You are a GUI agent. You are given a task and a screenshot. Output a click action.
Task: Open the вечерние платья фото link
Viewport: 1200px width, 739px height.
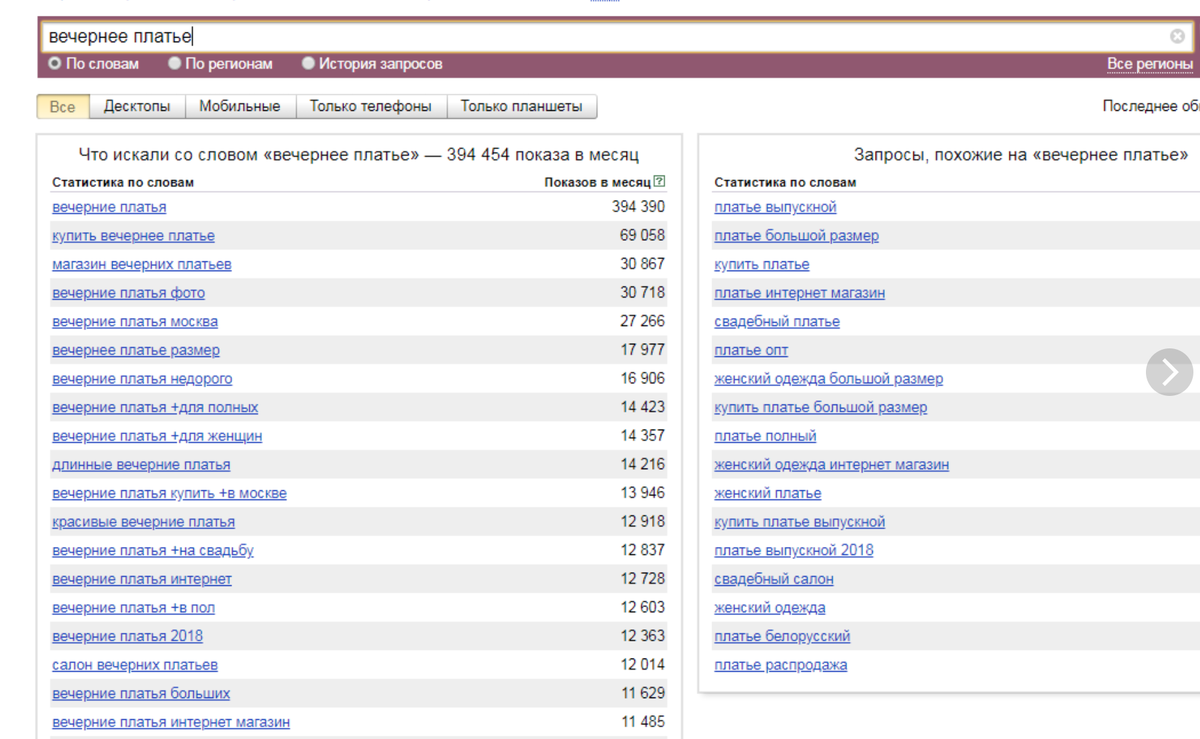[x=128, y=293]
